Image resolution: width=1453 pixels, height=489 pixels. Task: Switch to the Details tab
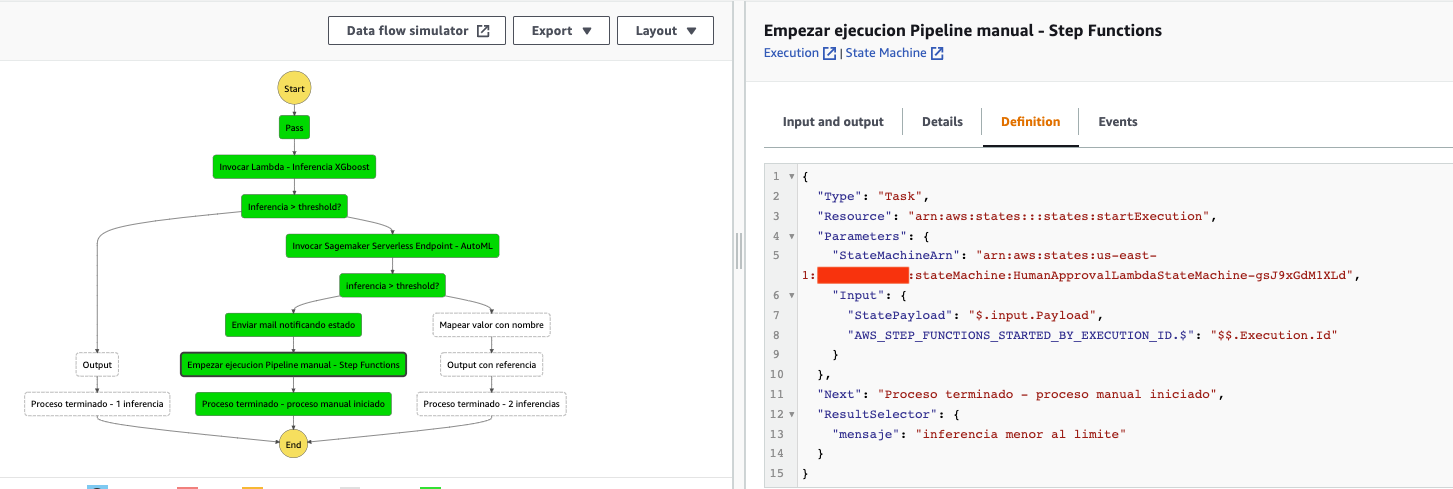pyautogui.click(x=942, y=122)
